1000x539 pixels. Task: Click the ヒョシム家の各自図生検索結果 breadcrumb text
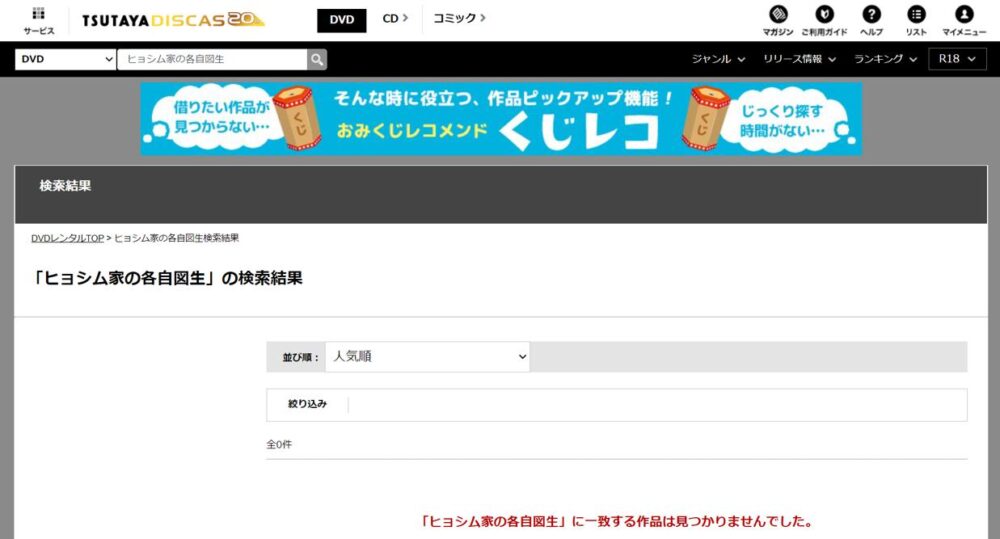(x=177, y=238)
